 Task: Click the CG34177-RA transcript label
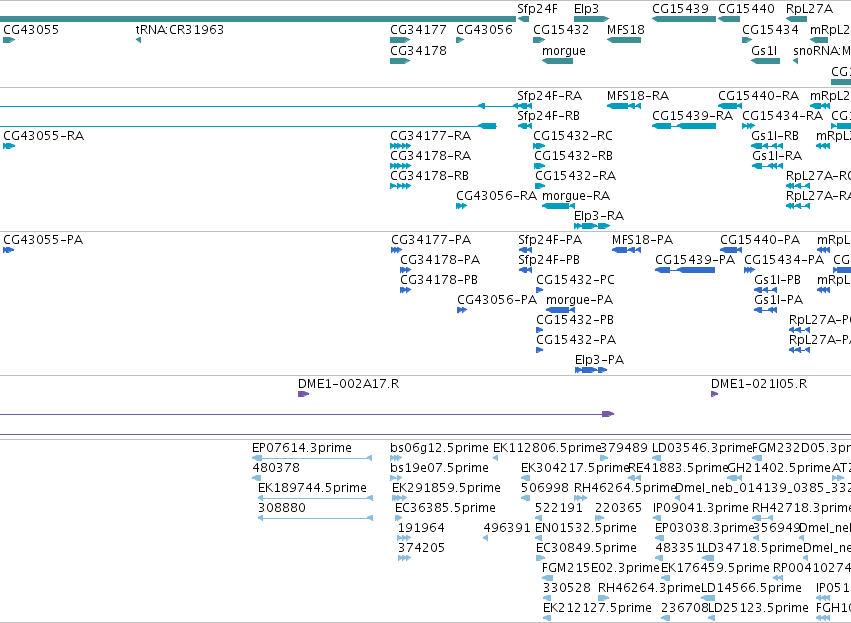coord(430,136)
